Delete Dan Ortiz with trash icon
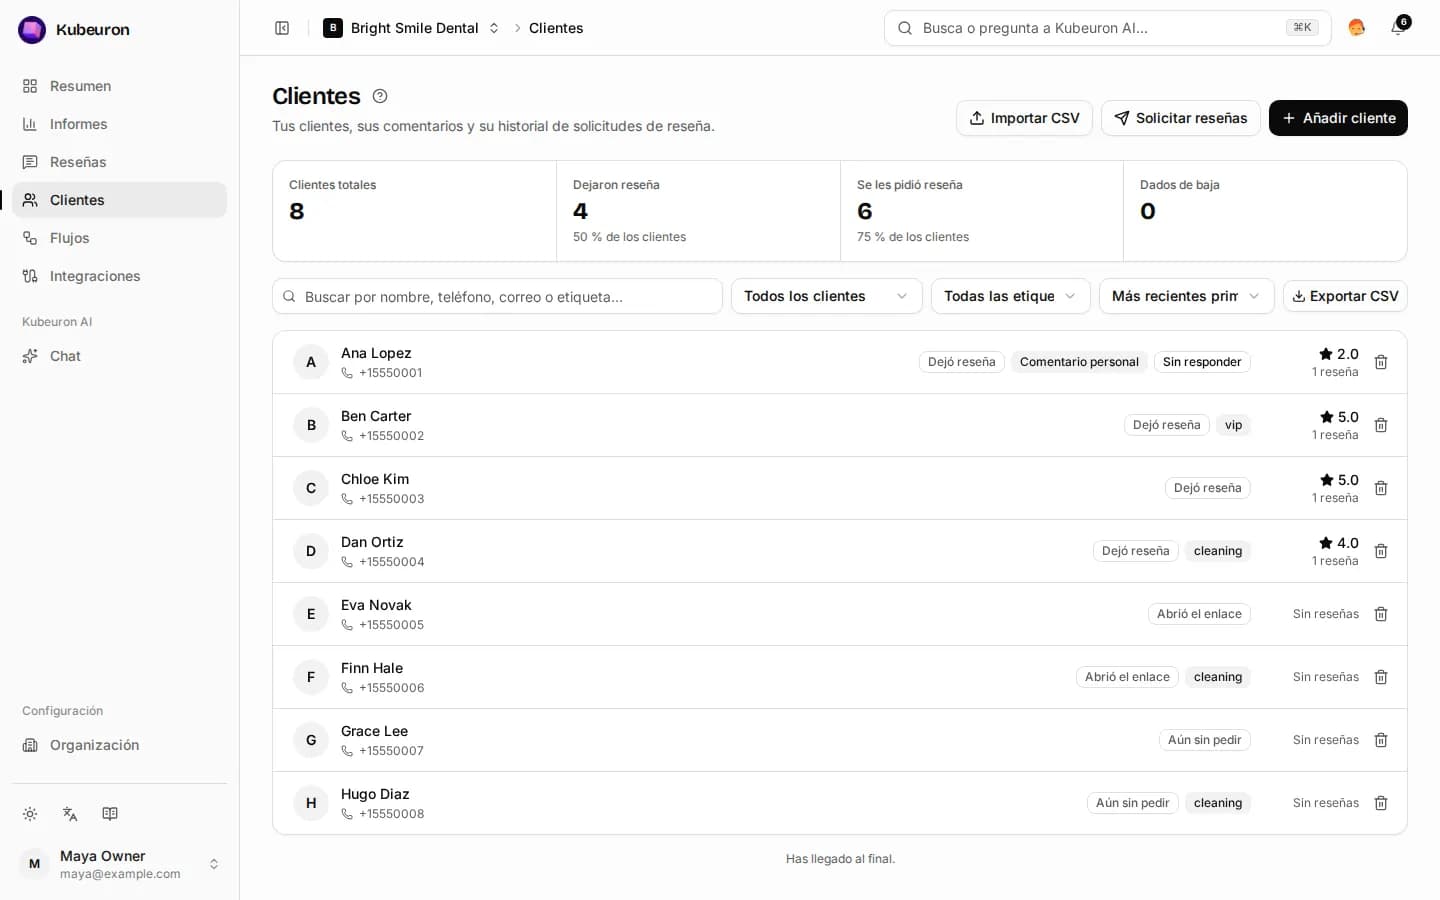The height and width of the screenshot is (900, 1440). coord(1381,551)
